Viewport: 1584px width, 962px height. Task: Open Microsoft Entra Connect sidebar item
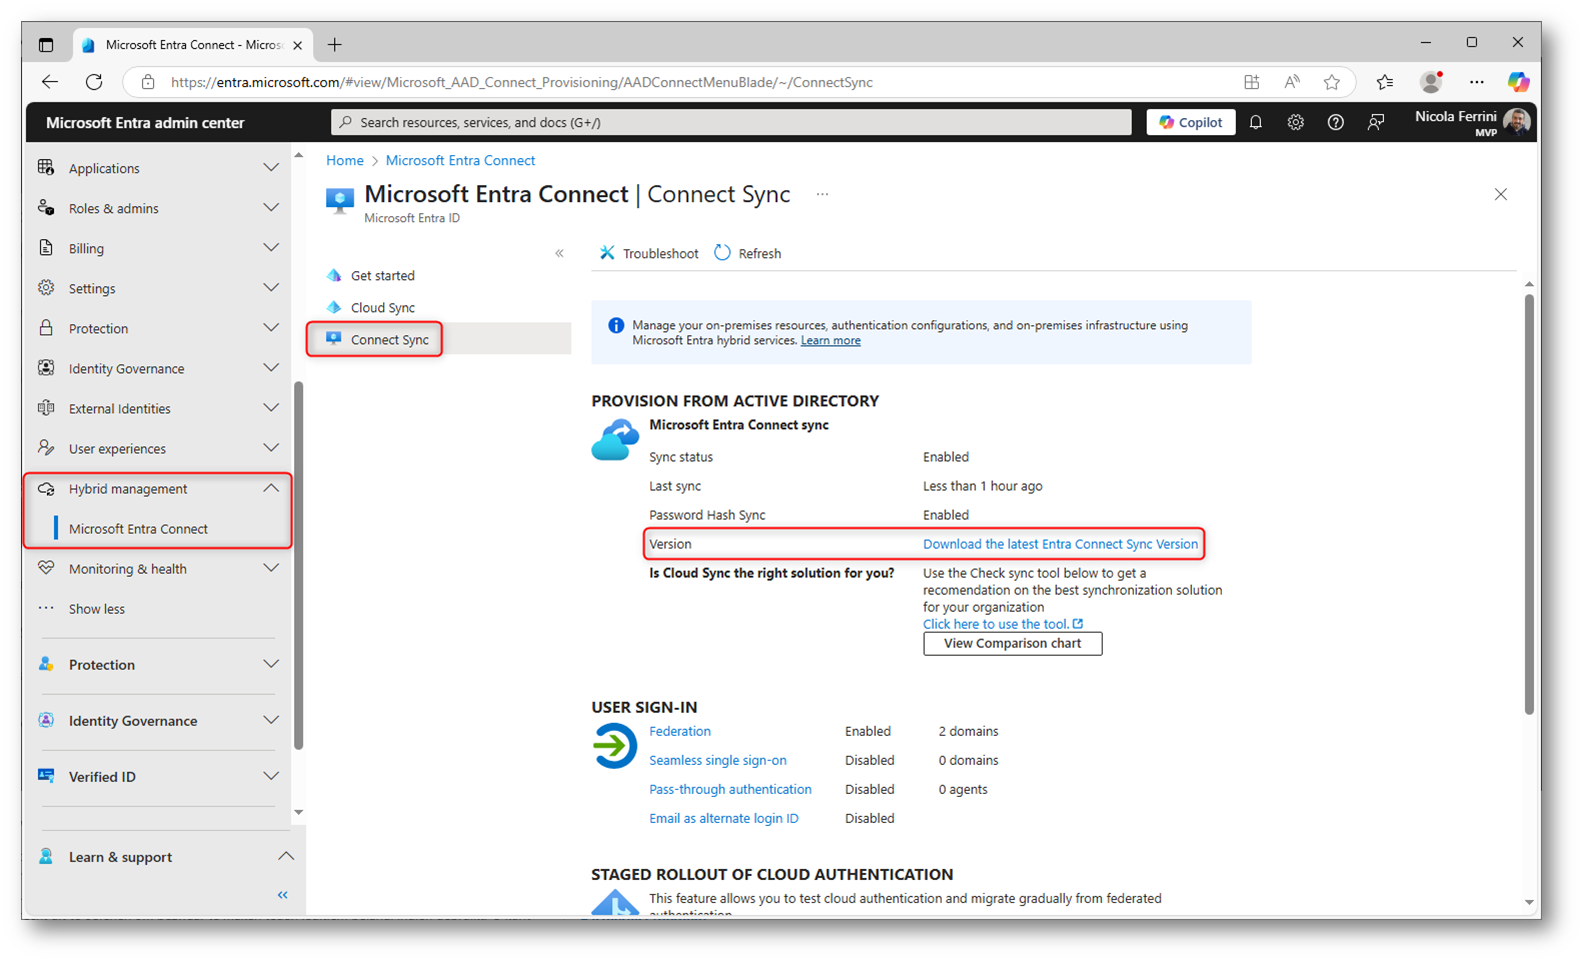coord(138,528)
